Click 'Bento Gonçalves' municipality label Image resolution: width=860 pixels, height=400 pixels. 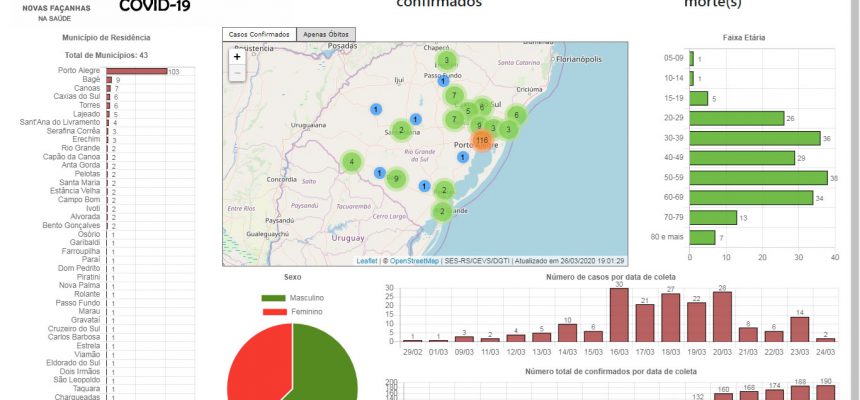point(71,226)
